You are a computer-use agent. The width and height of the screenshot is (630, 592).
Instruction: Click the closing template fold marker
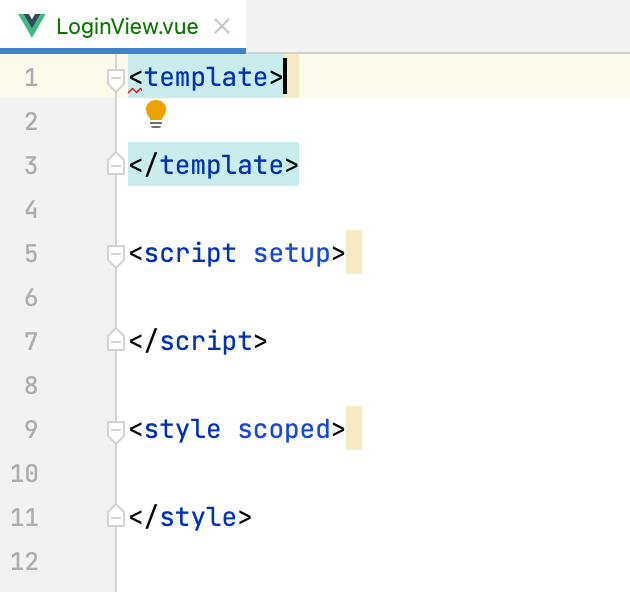coord(116,164)
